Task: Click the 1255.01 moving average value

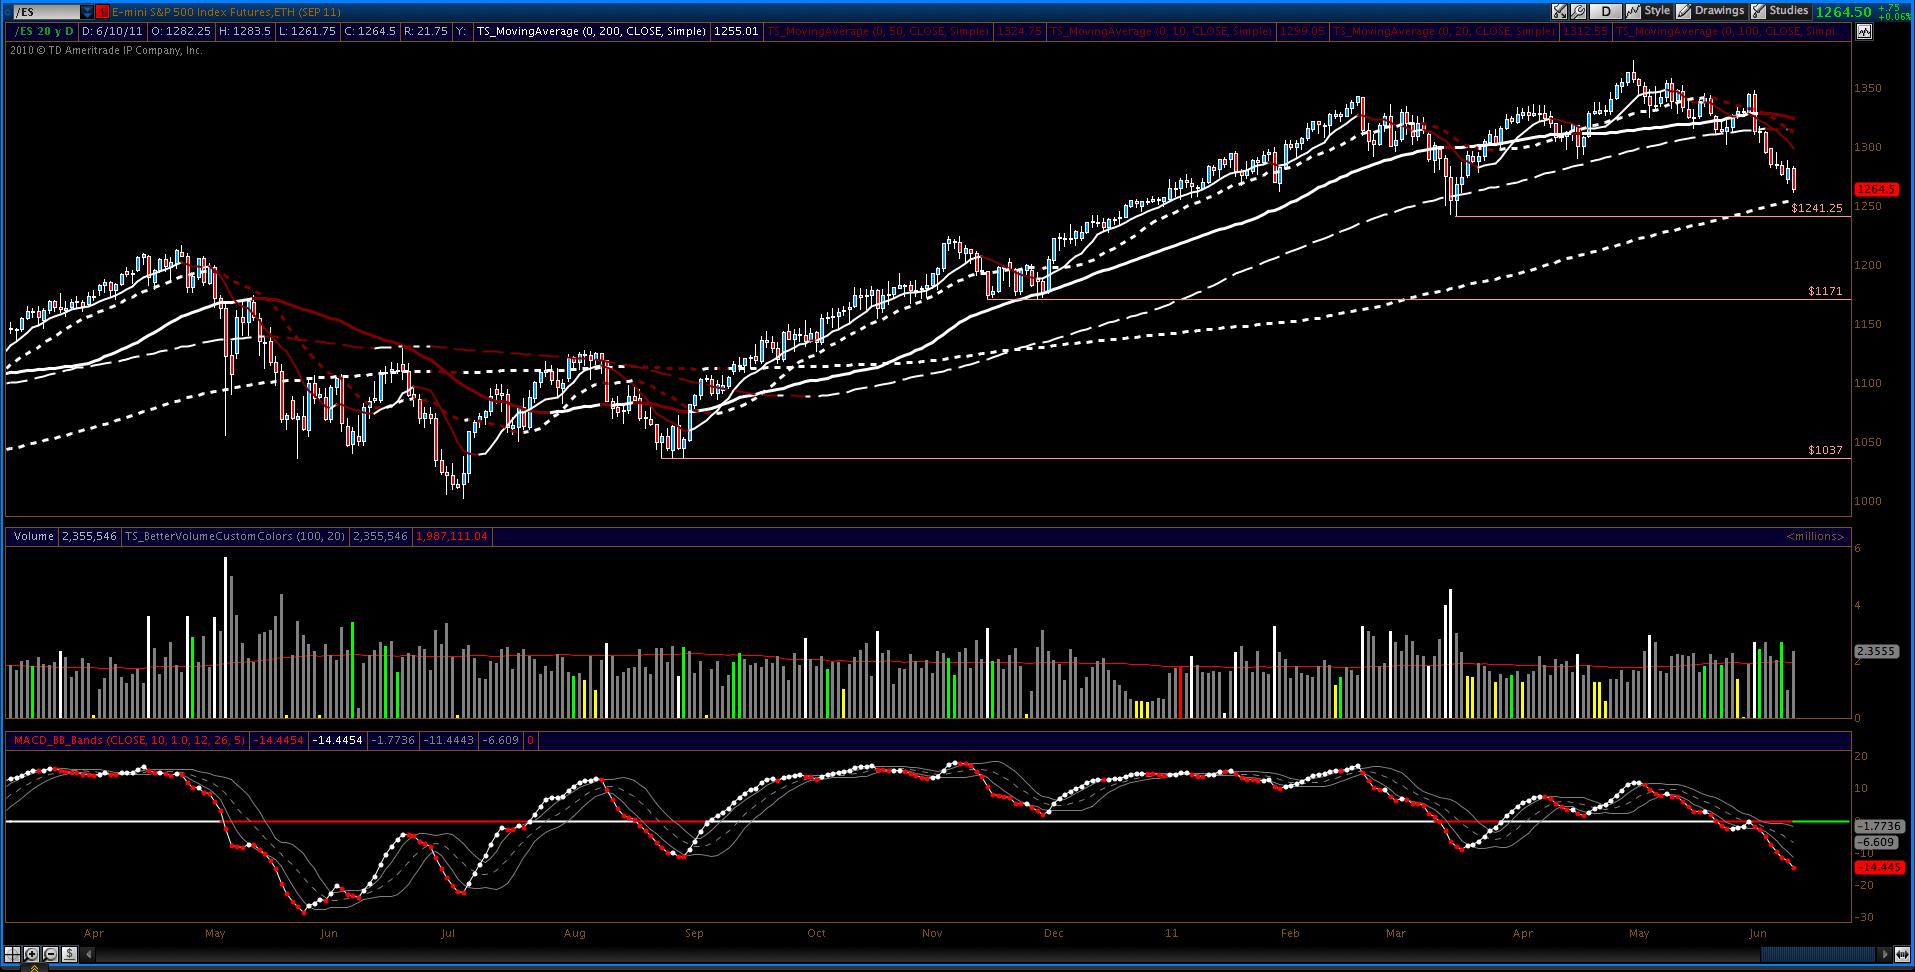Action: (x=736, y=32)
